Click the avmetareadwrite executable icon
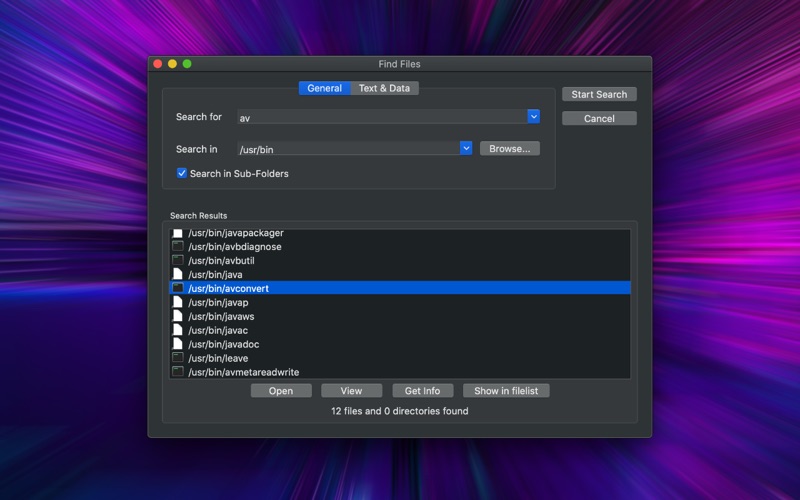800x500 pixels. [178, 371]
